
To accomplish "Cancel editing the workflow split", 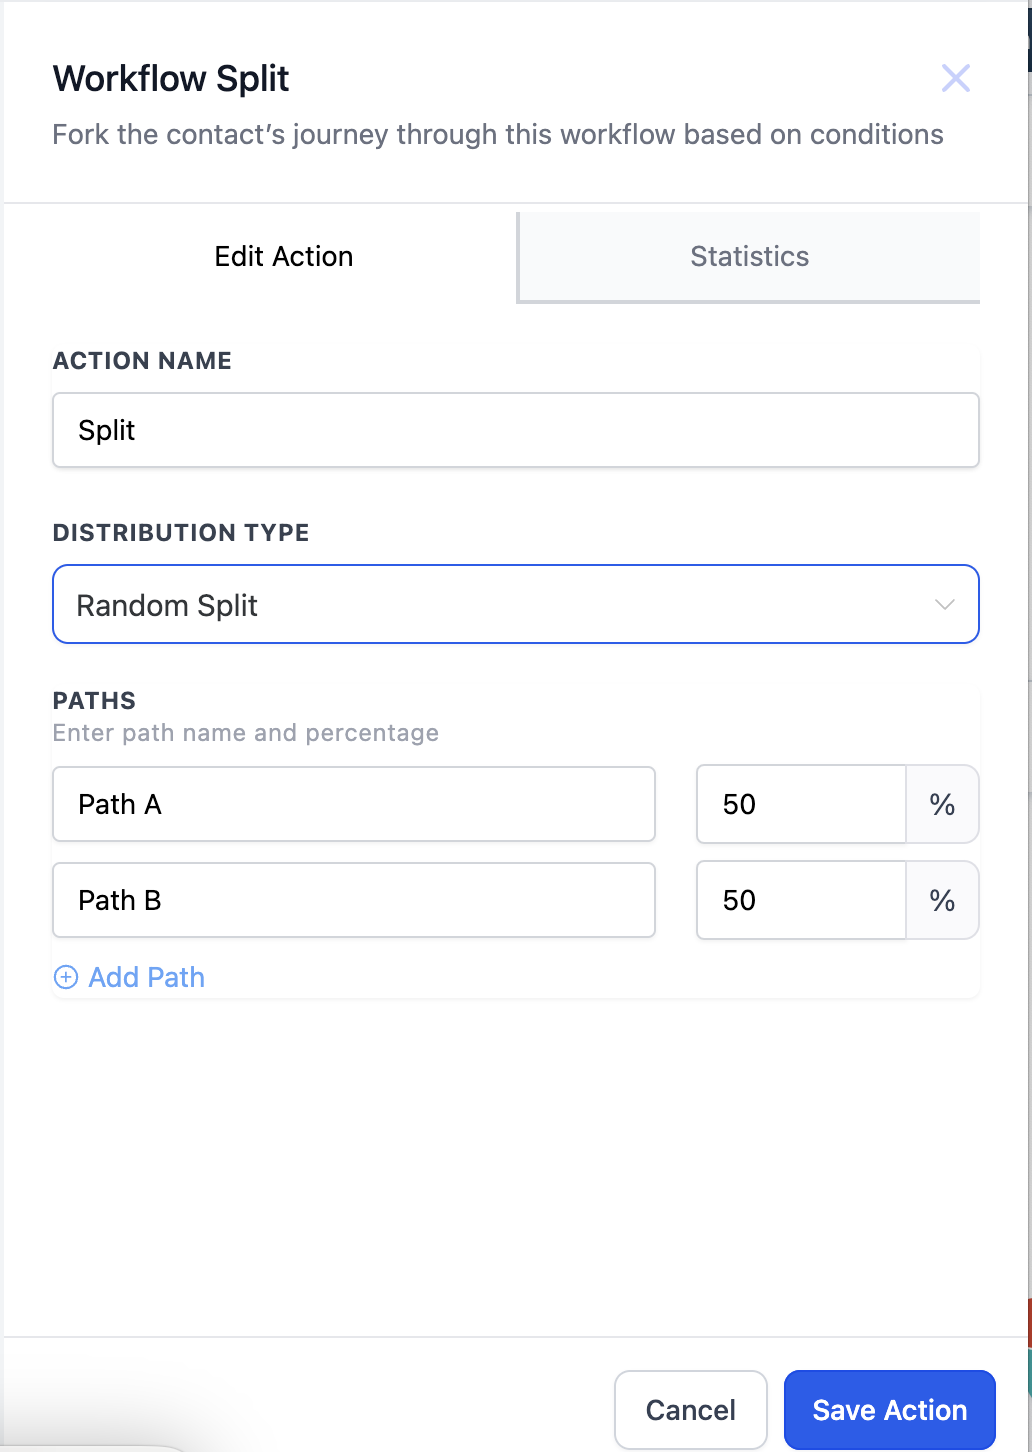I will 691,1410.
